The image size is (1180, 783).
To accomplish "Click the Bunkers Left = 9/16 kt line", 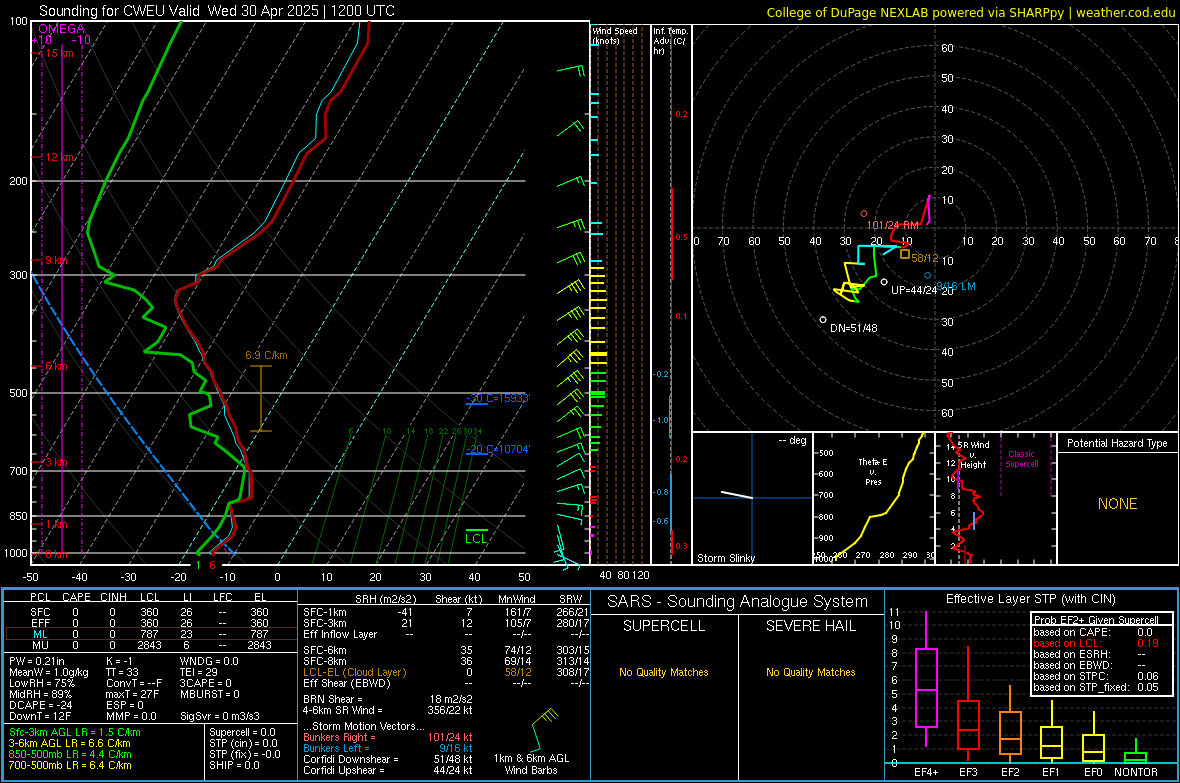I will click(388, 748).
